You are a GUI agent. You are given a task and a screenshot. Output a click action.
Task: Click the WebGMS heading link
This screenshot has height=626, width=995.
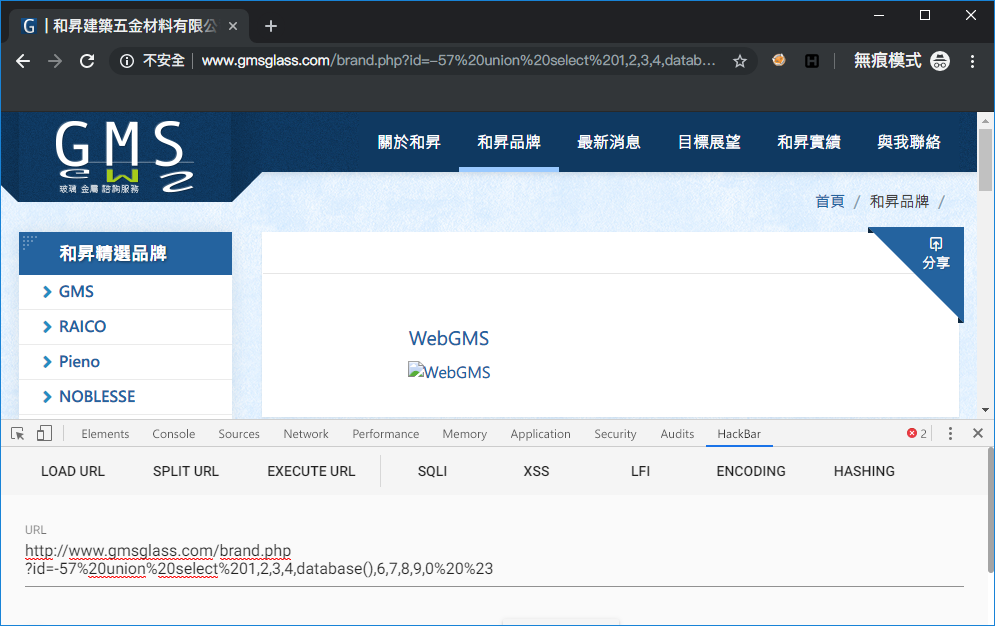(x=449, y=338)
